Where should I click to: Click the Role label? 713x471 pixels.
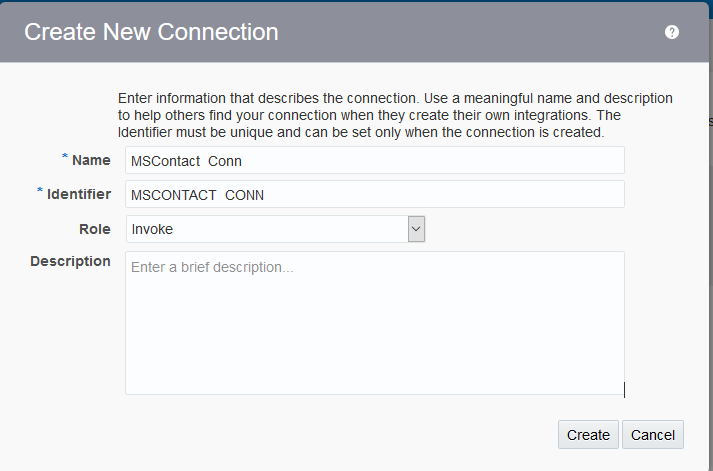[x=95, y=229]
